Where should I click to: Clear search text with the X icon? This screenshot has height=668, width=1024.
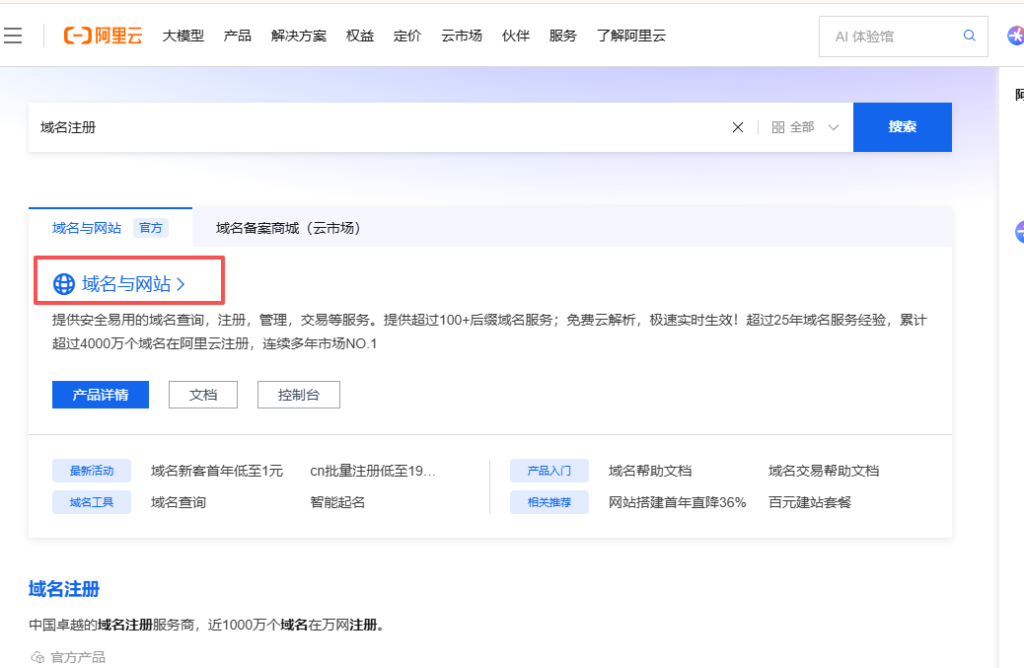click(738, 127)
